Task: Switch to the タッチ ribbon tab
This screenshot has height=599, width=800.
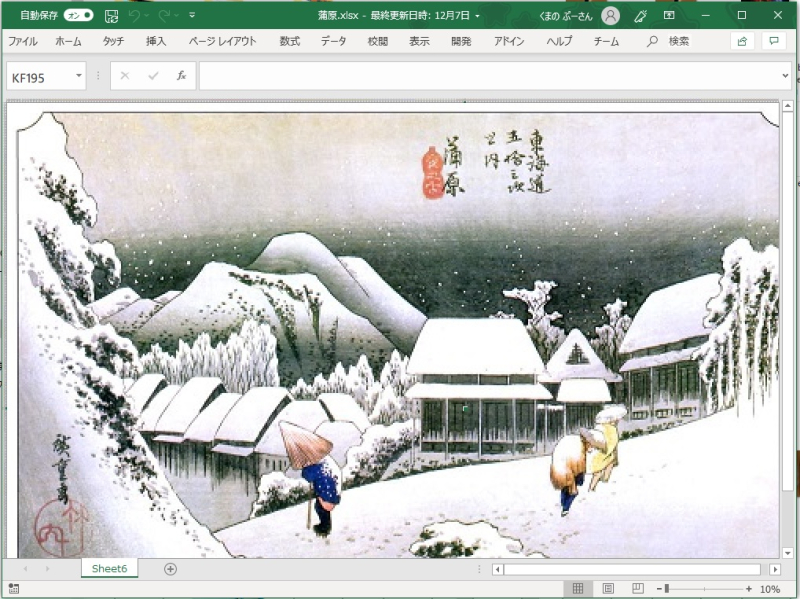Action: click(x=113, y=41)
